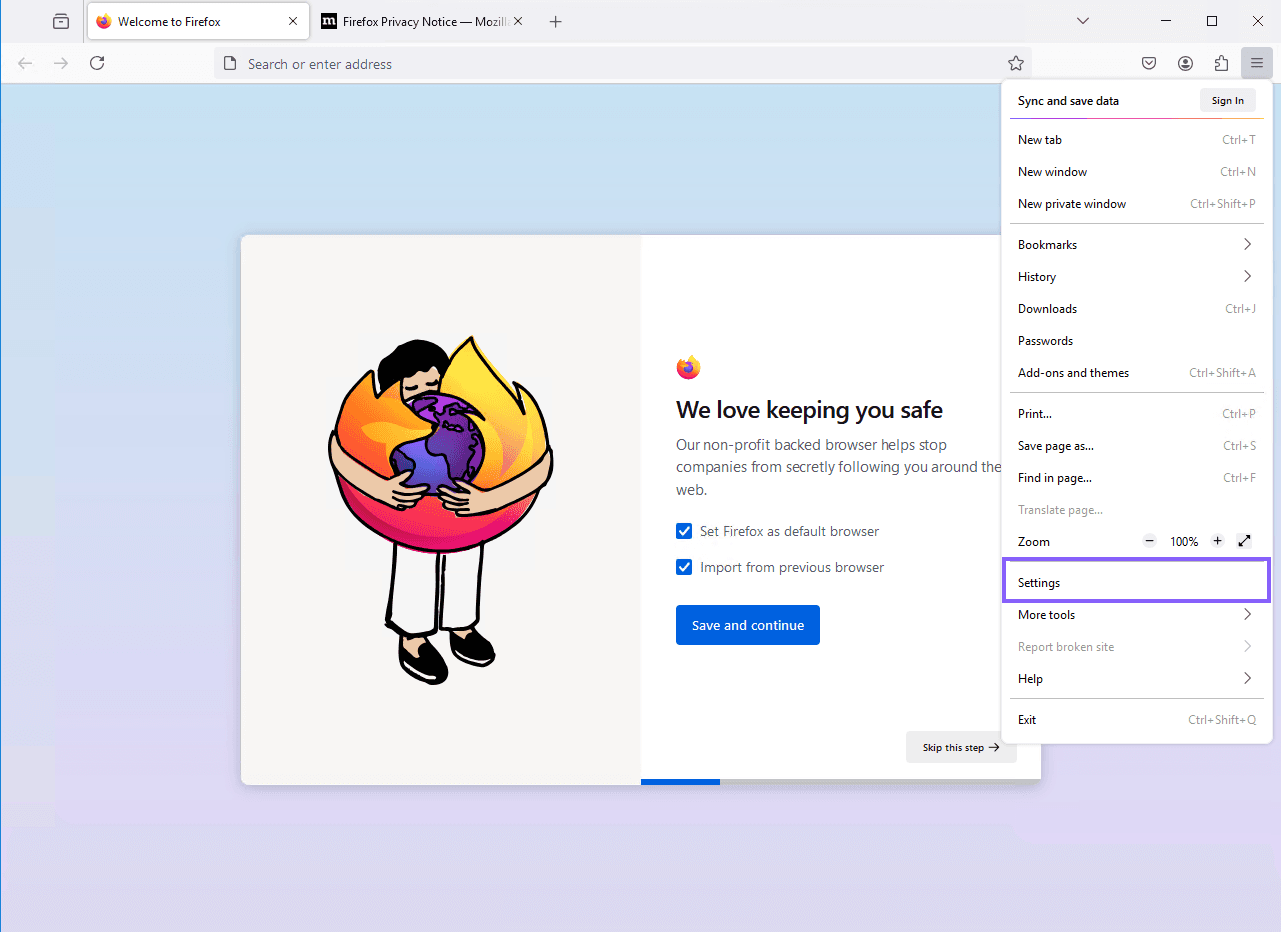Viewport: 1281px width, 932px height.
Task: Click Sign In next to Sync
Action: coord(1227,100)
